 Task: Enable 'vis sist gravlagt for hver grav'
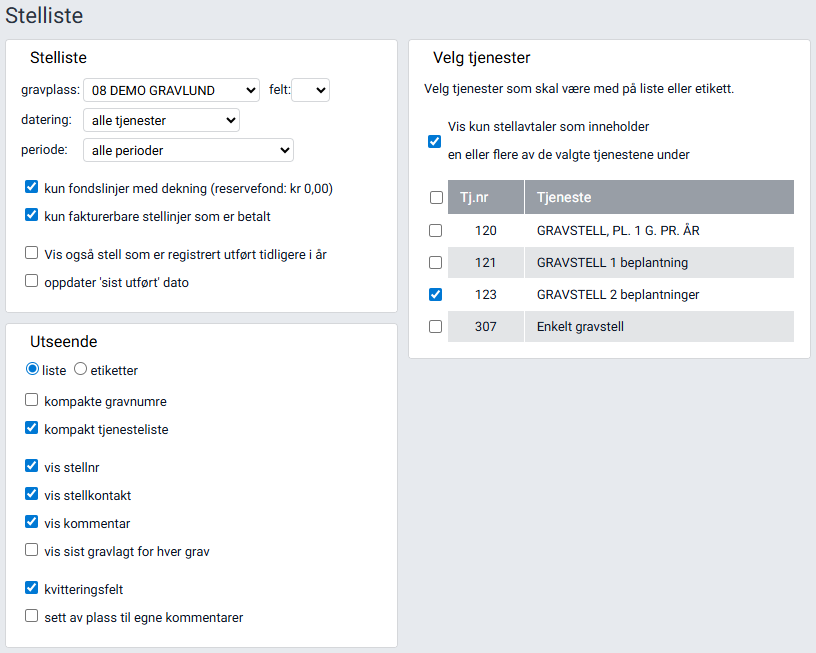pyautogui.click(x=30, y=550)
